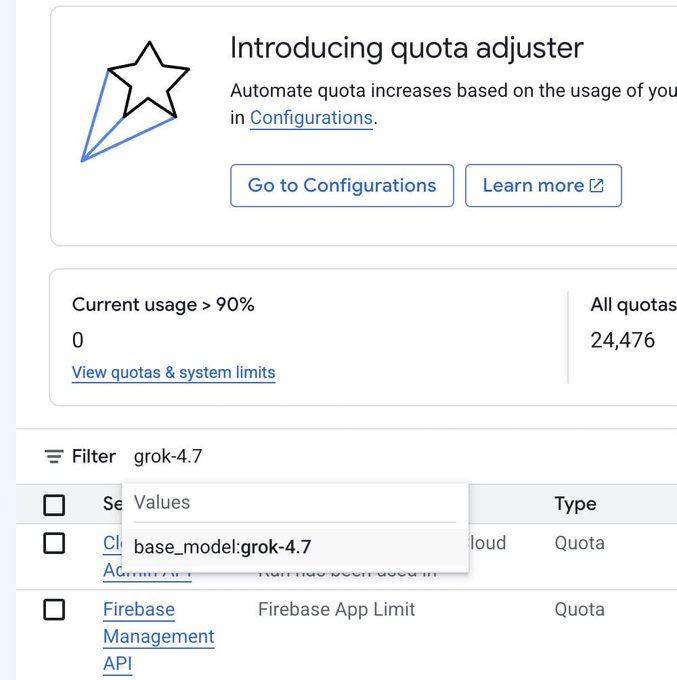Go to Configurations button
The width and height of the screenshot is (677, 680).
pos(342,186)
